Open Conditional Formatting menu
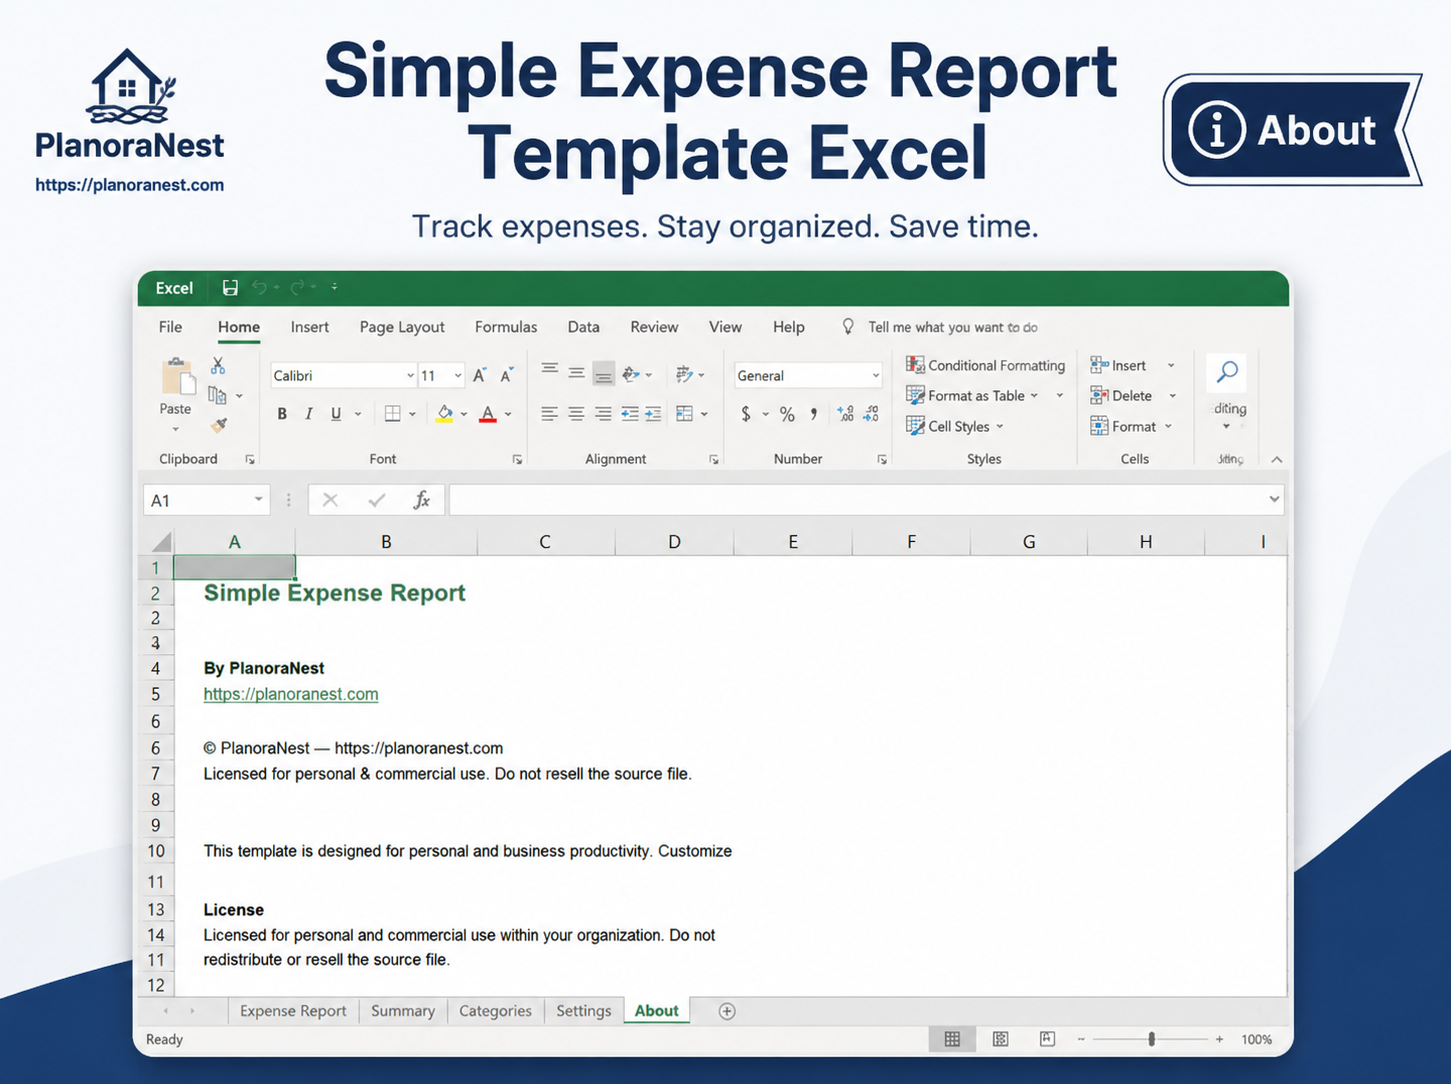The height and width of the screenshot is (1084, 1451). (986, 365)
